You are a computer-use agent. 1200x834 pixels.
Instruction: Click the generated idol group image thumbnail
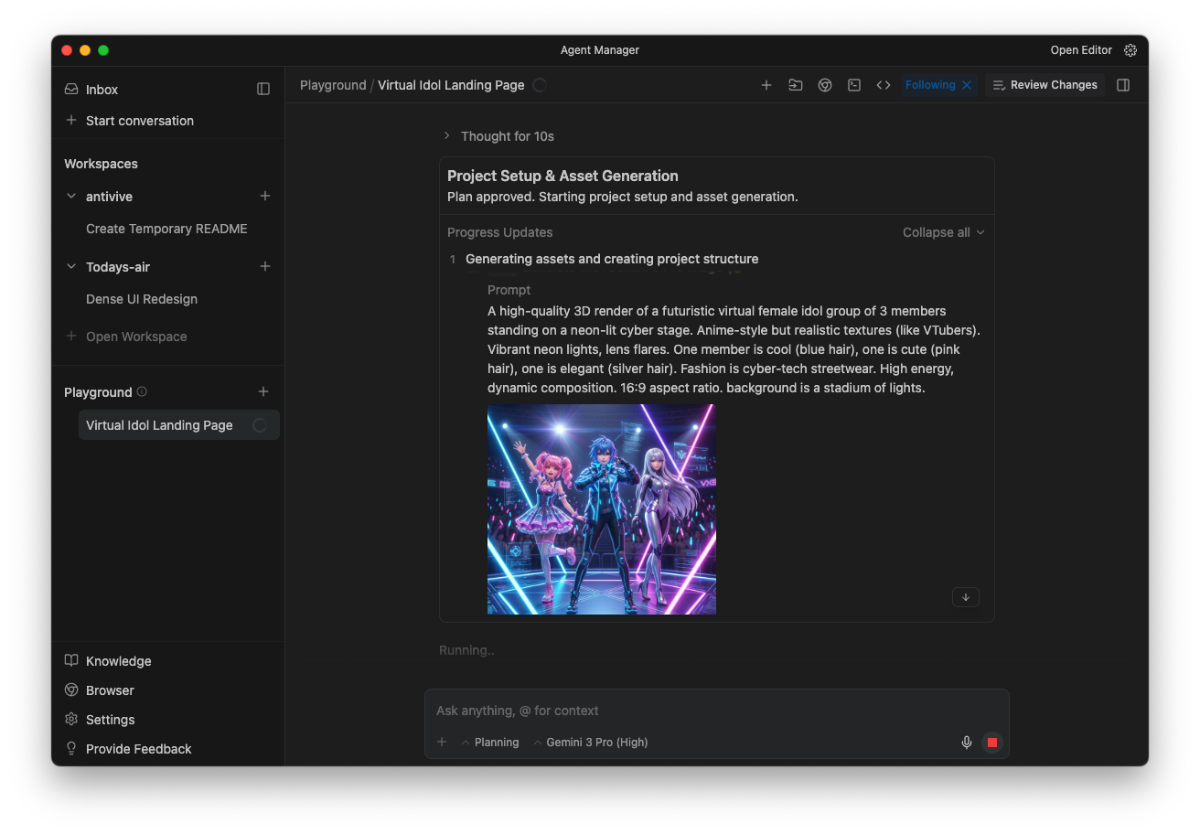click(601, 509)
